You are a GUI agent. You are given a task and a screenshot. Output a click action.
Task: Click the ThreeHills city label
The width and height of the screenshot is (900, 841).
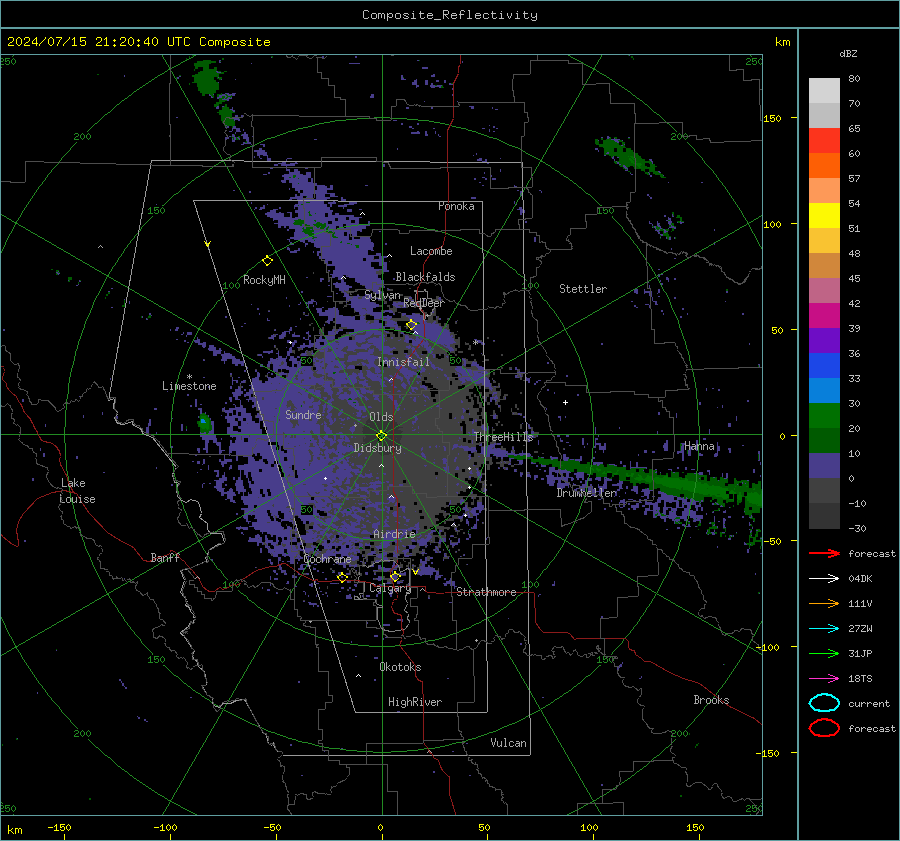coord(503,437)
